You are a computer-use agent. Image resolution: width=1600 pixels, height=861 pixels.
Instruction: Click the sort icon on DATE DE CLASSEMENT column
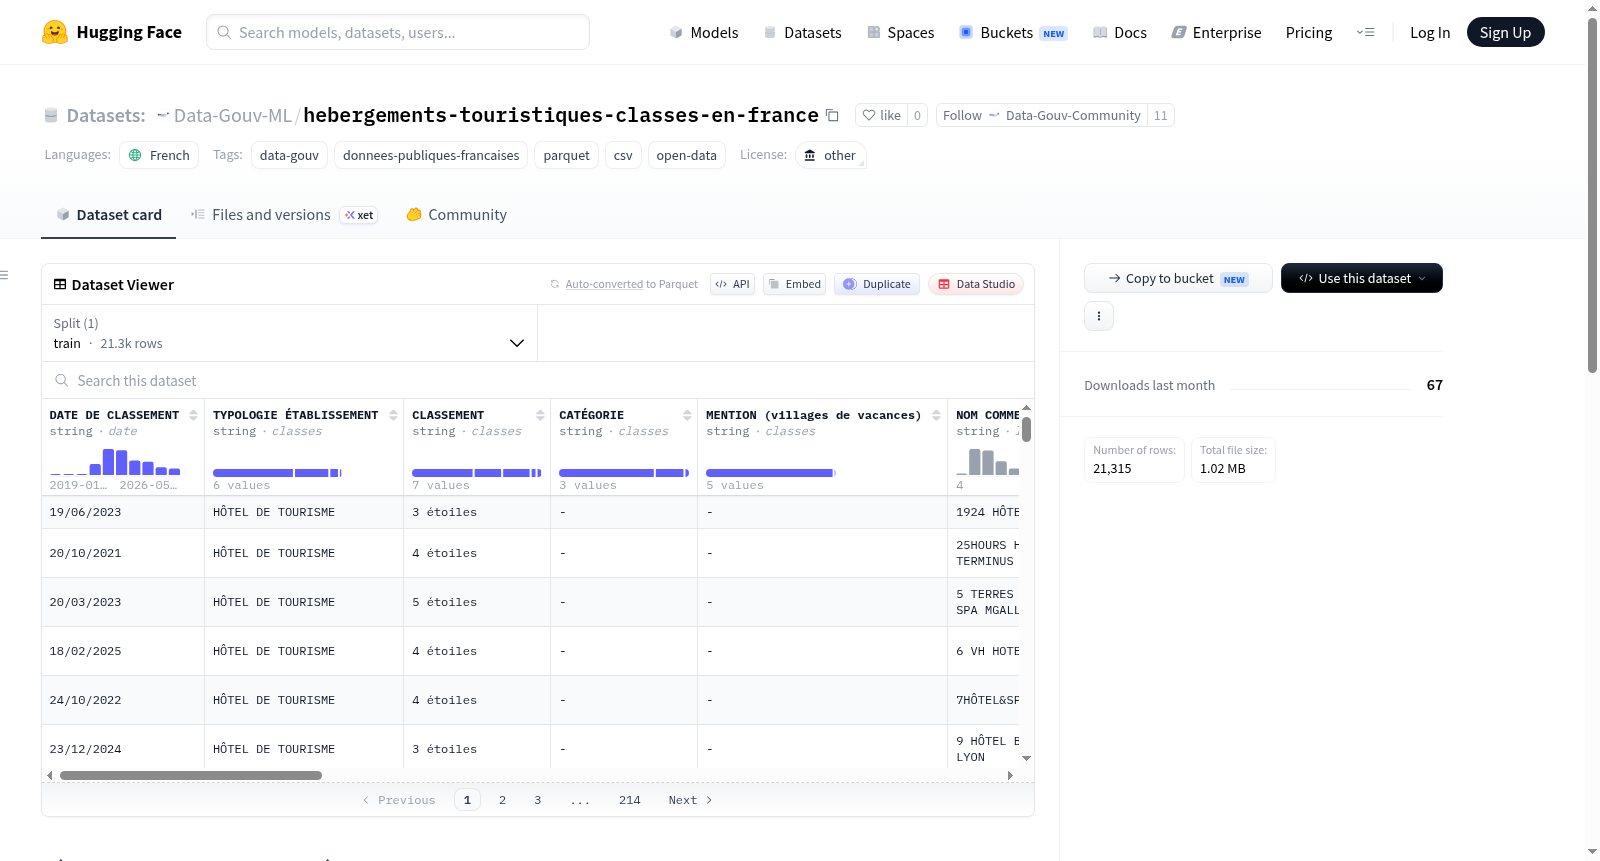pos(193,415)
